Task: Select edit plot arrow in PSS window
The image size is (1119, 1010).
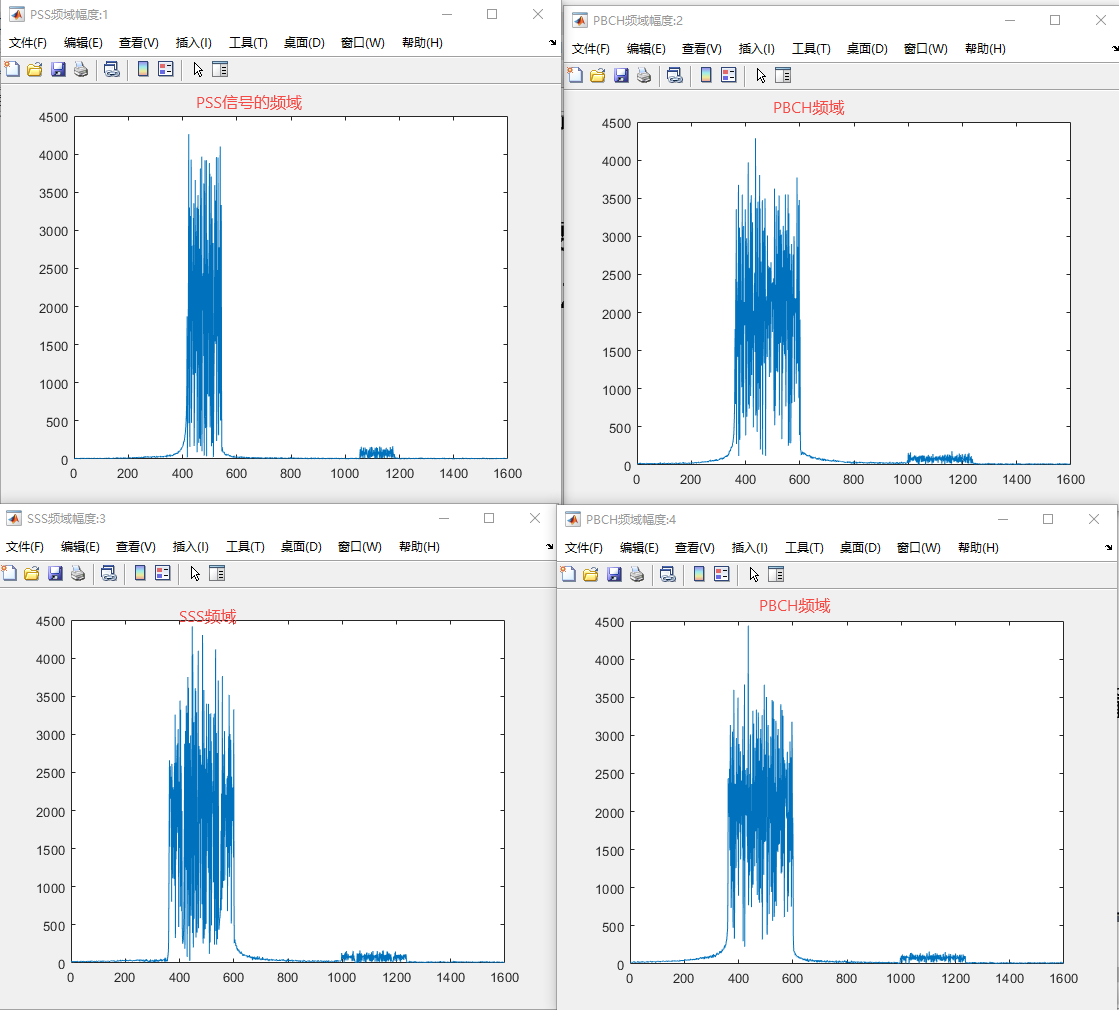Action: tap(198, 69)
